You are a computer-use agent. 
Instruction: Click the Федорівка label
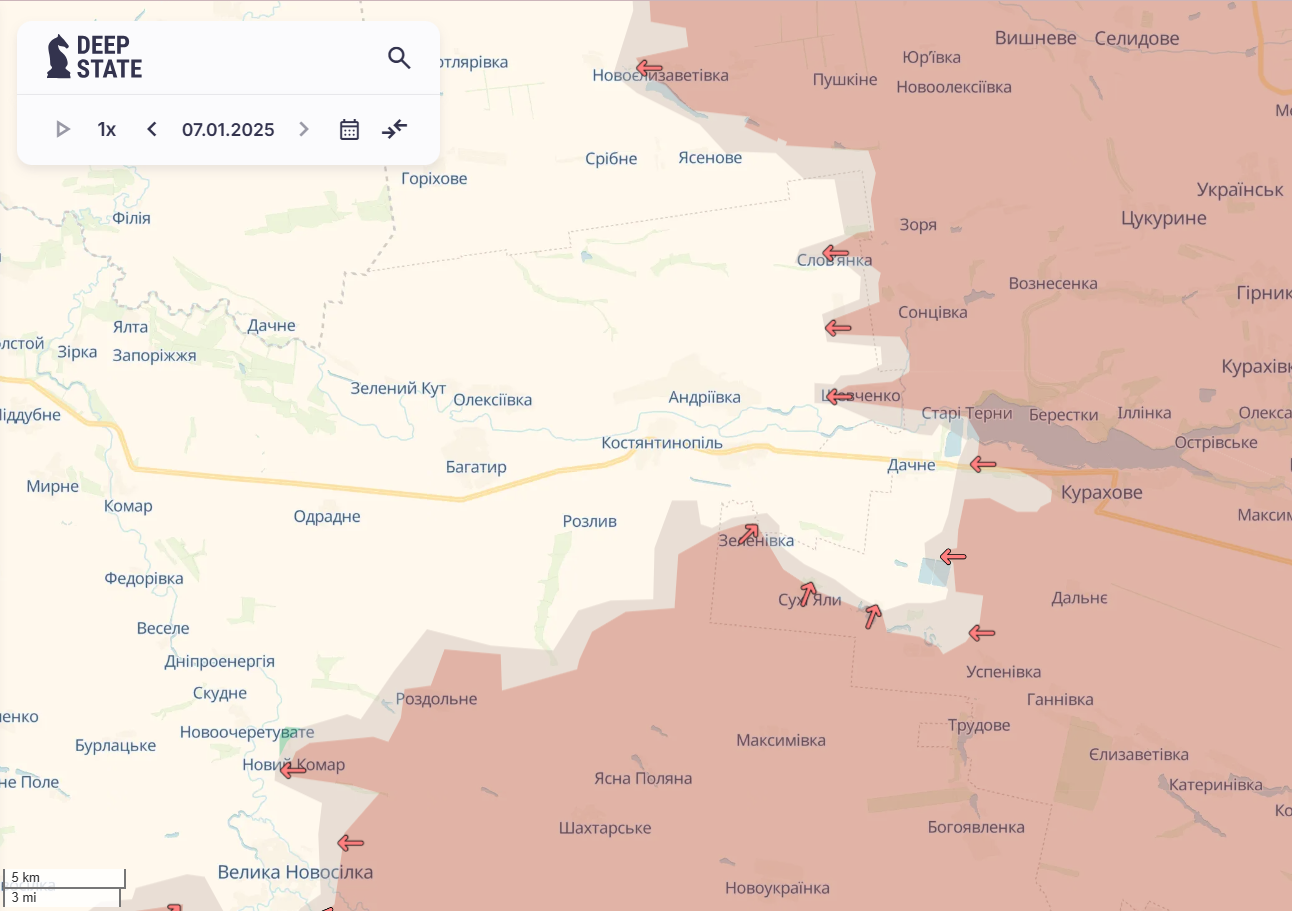144,579
